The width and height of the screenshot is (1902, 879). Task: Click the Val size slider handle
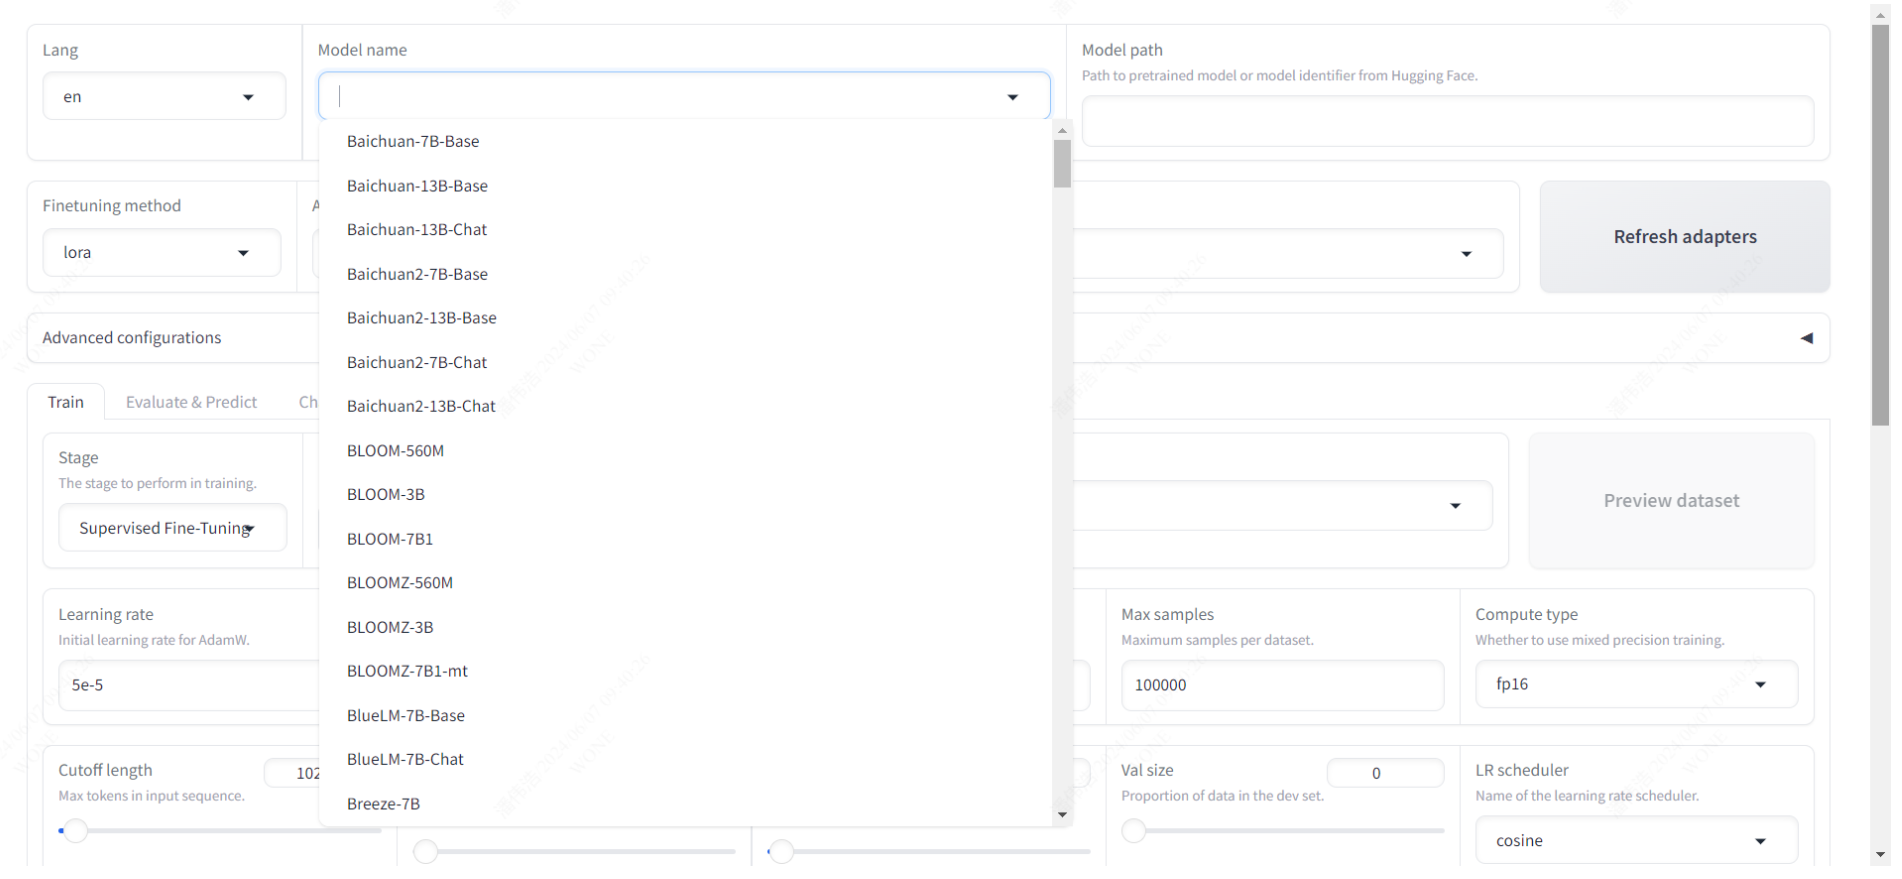pyautogui.click(x=1134, y=831)
